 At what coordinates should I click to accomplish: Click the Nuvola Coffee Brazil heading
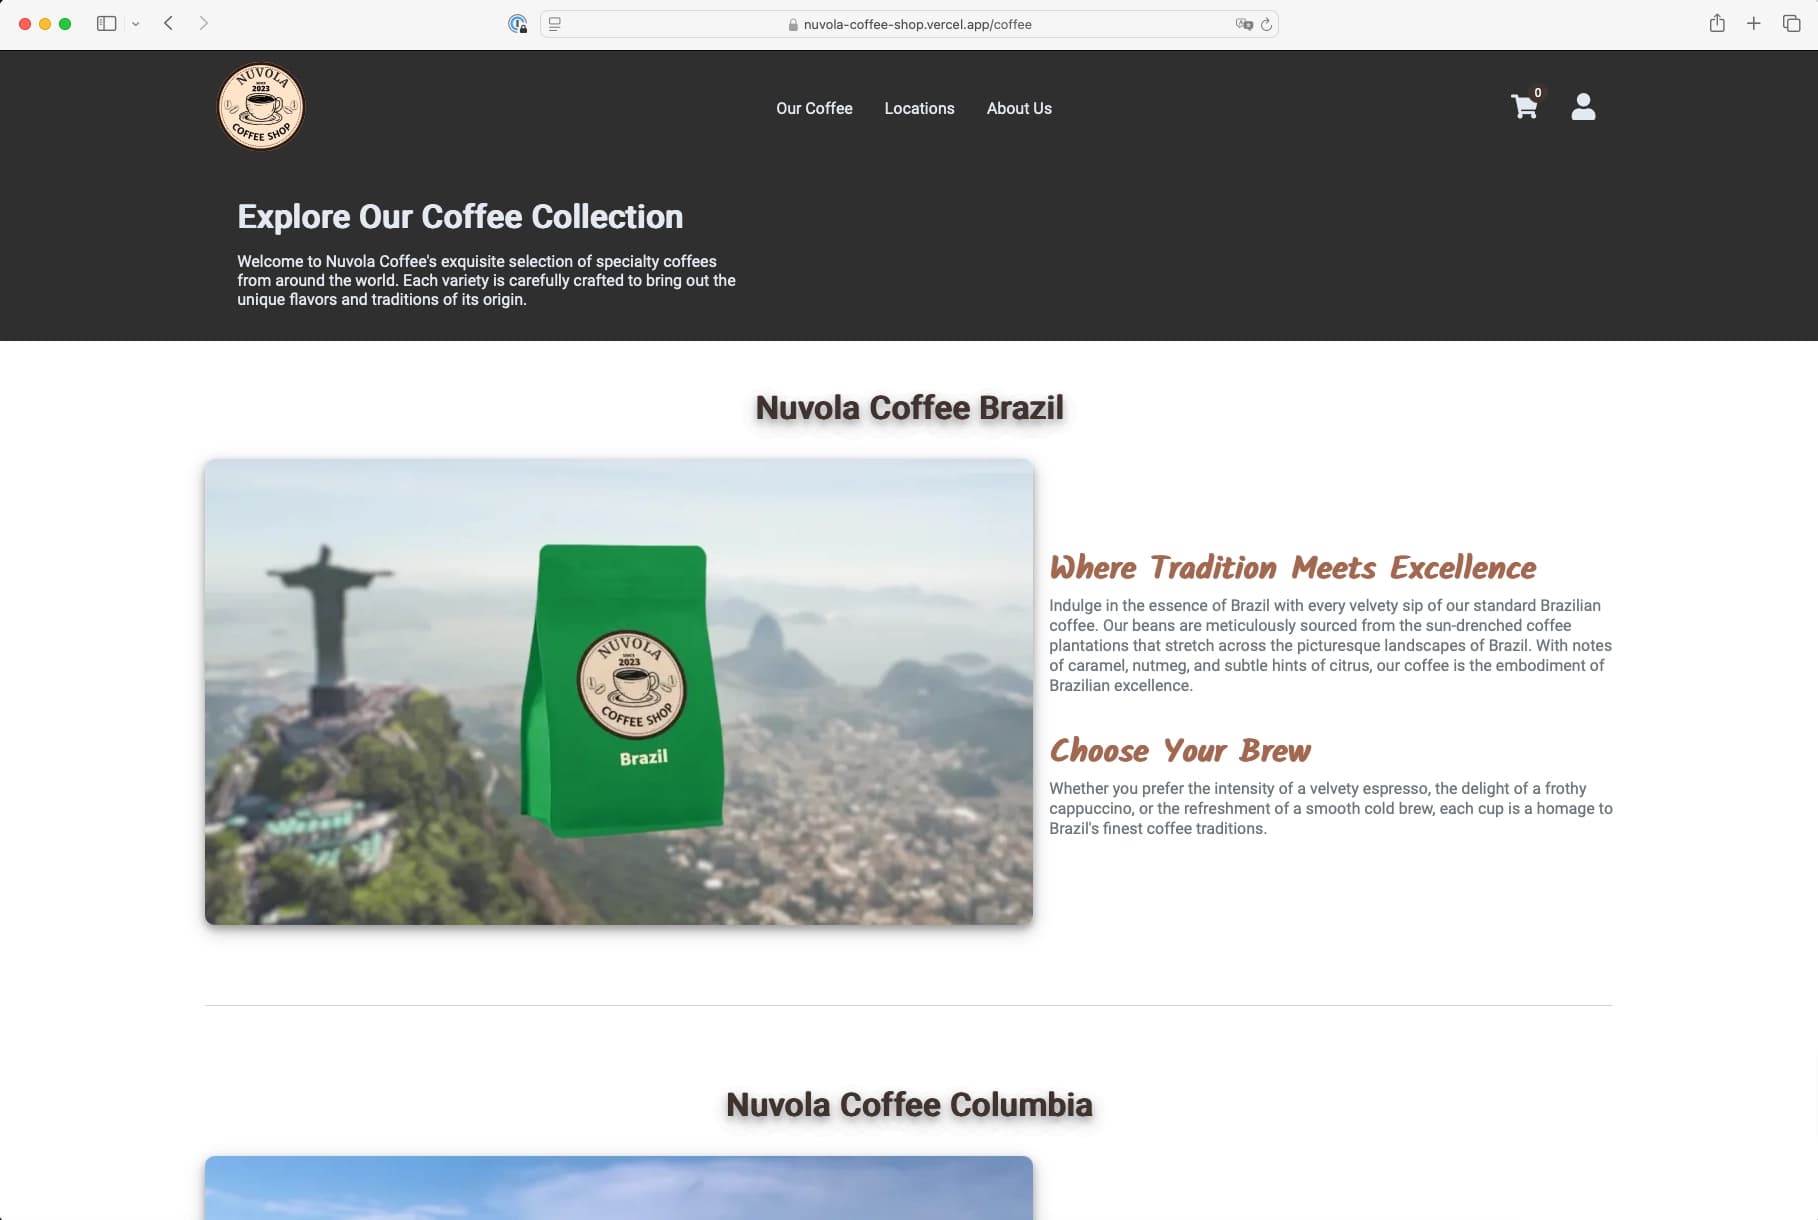point(909,408)
